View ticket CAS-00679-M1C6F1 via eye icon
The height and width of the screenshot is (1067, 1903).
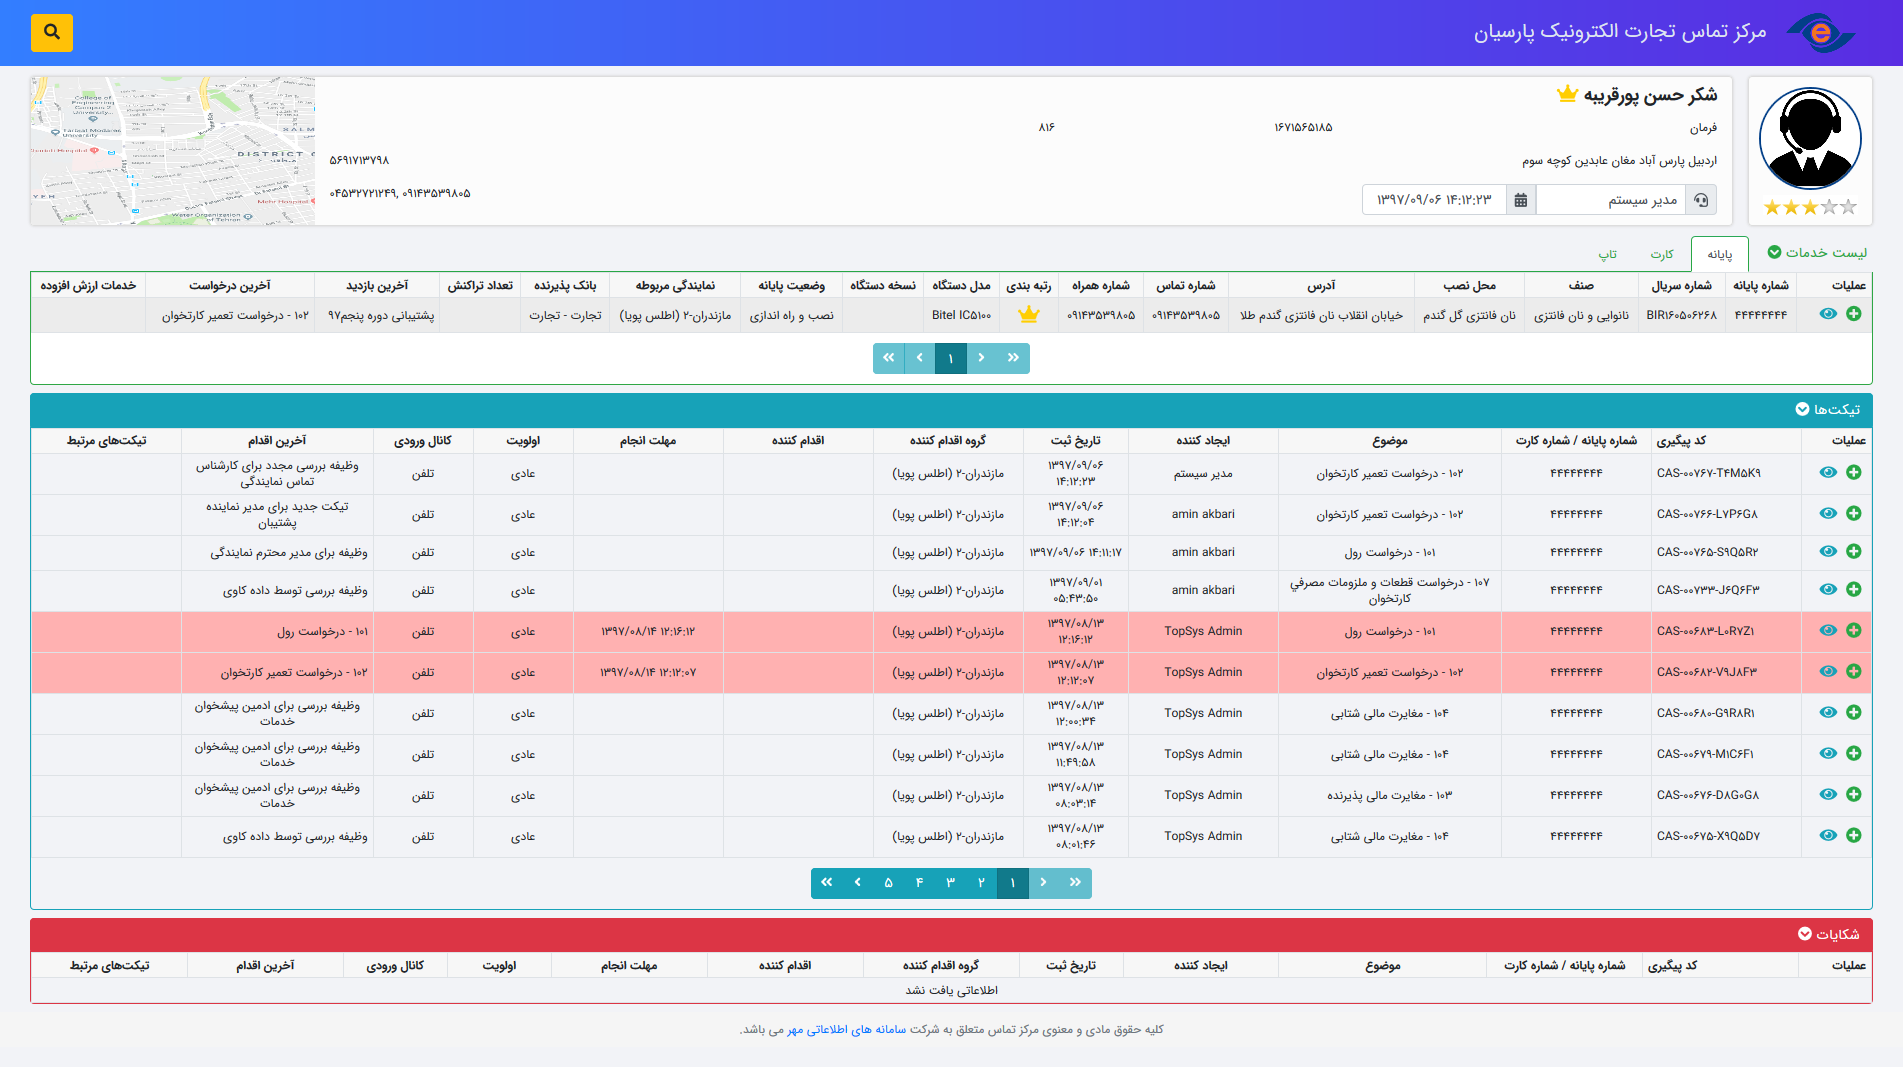(x=1828, y=753)
